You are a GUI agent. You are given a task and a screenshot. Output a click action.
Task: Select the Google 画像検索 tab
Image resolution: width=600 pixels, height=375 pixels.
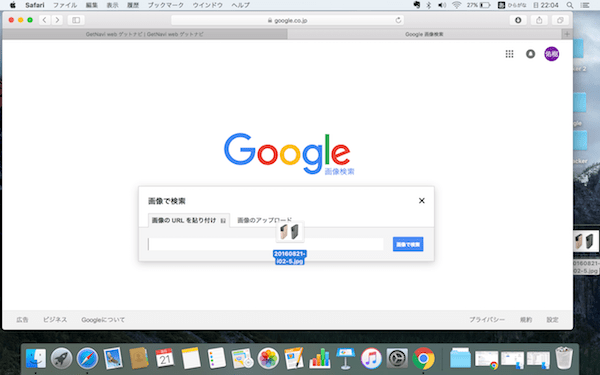coord(424,34)
